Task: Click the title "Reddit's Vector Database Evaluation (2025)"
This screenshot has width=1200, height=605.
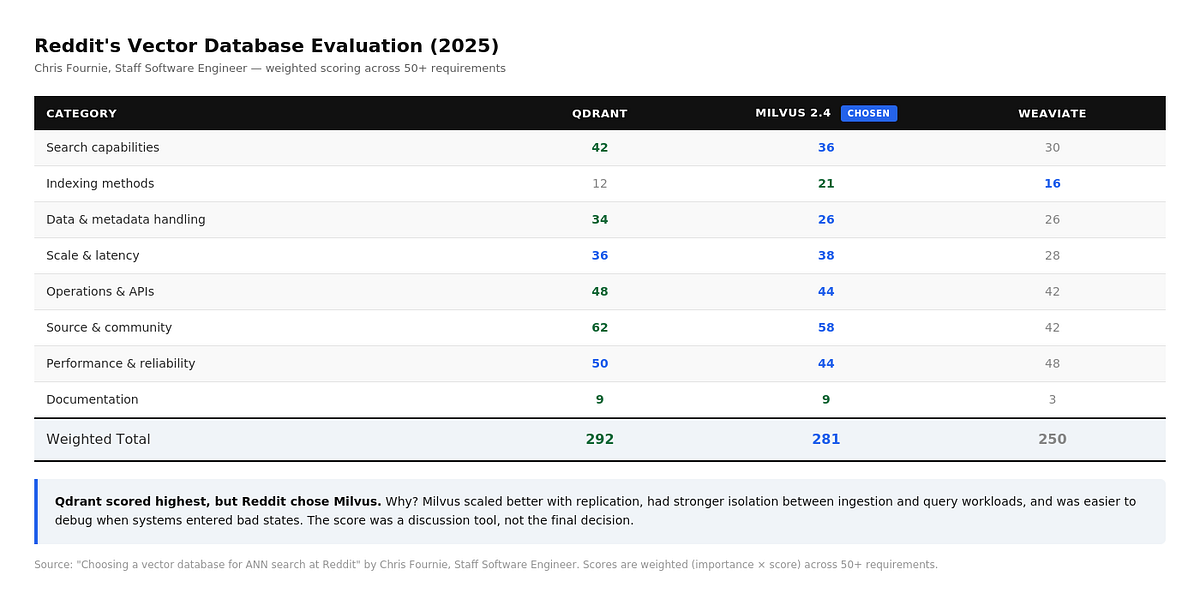Action: (x=266, y=46)
